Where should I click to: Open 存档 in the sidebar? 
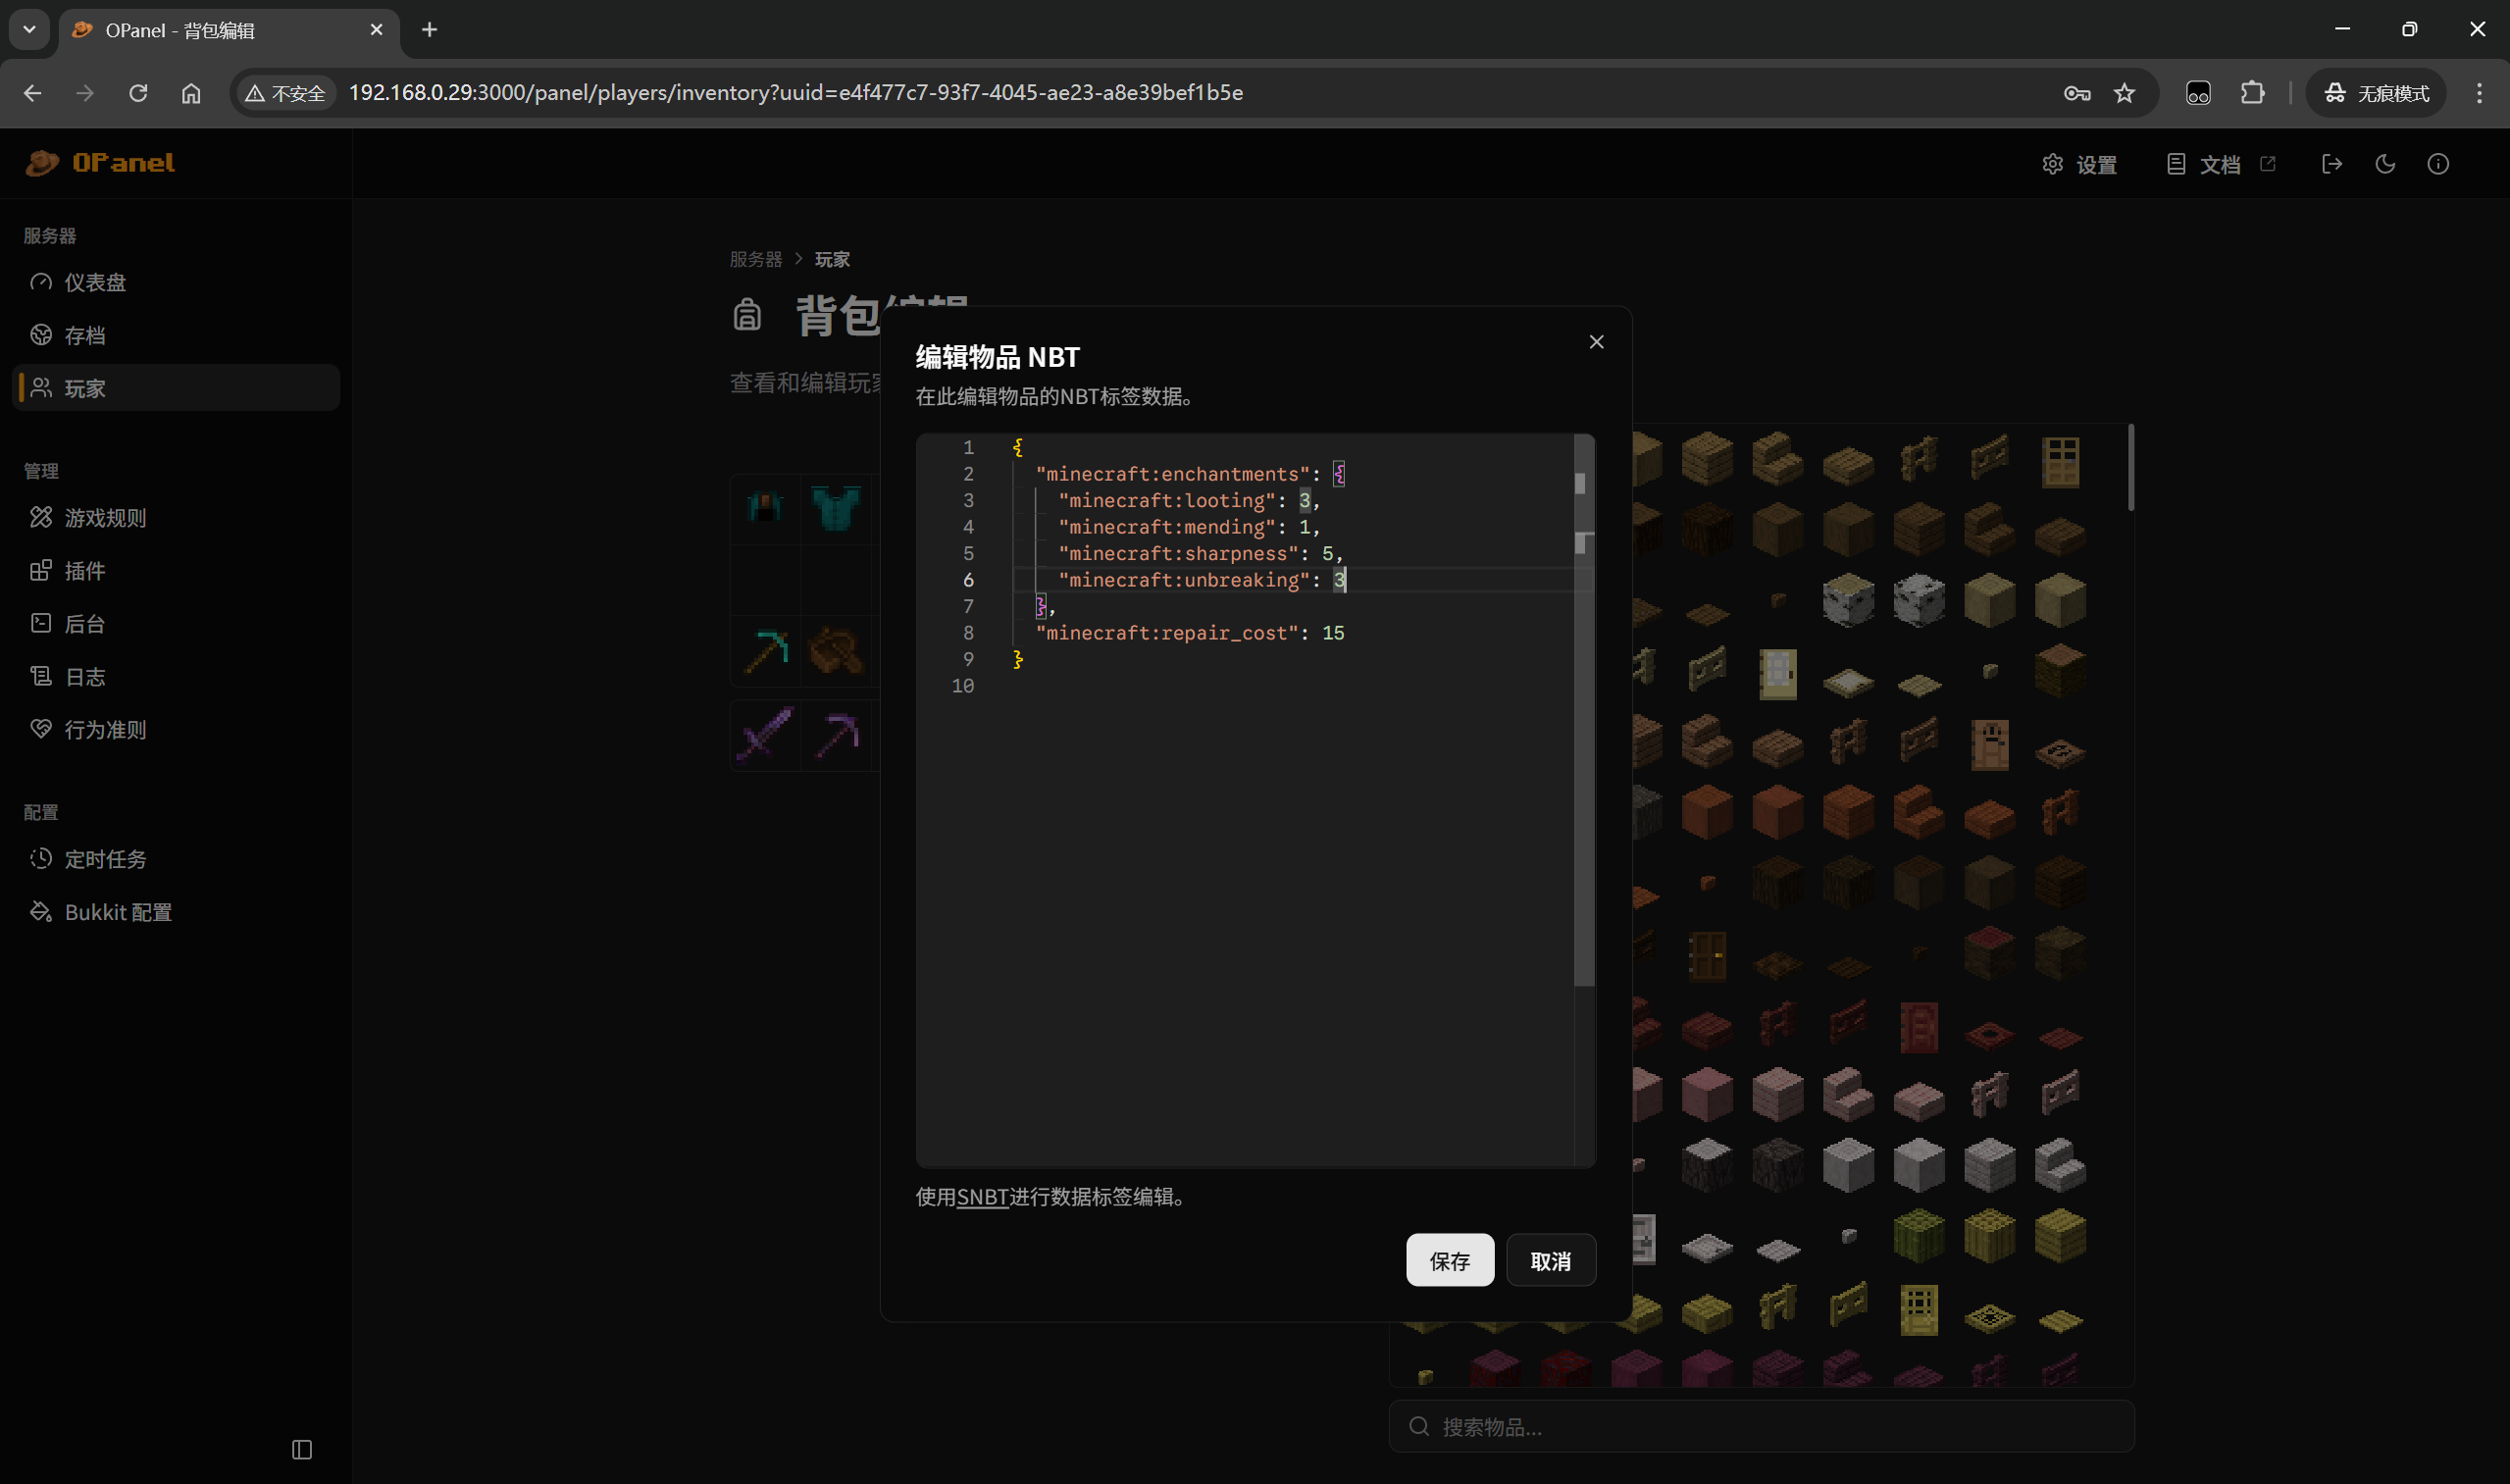click(x=176, y=335)
